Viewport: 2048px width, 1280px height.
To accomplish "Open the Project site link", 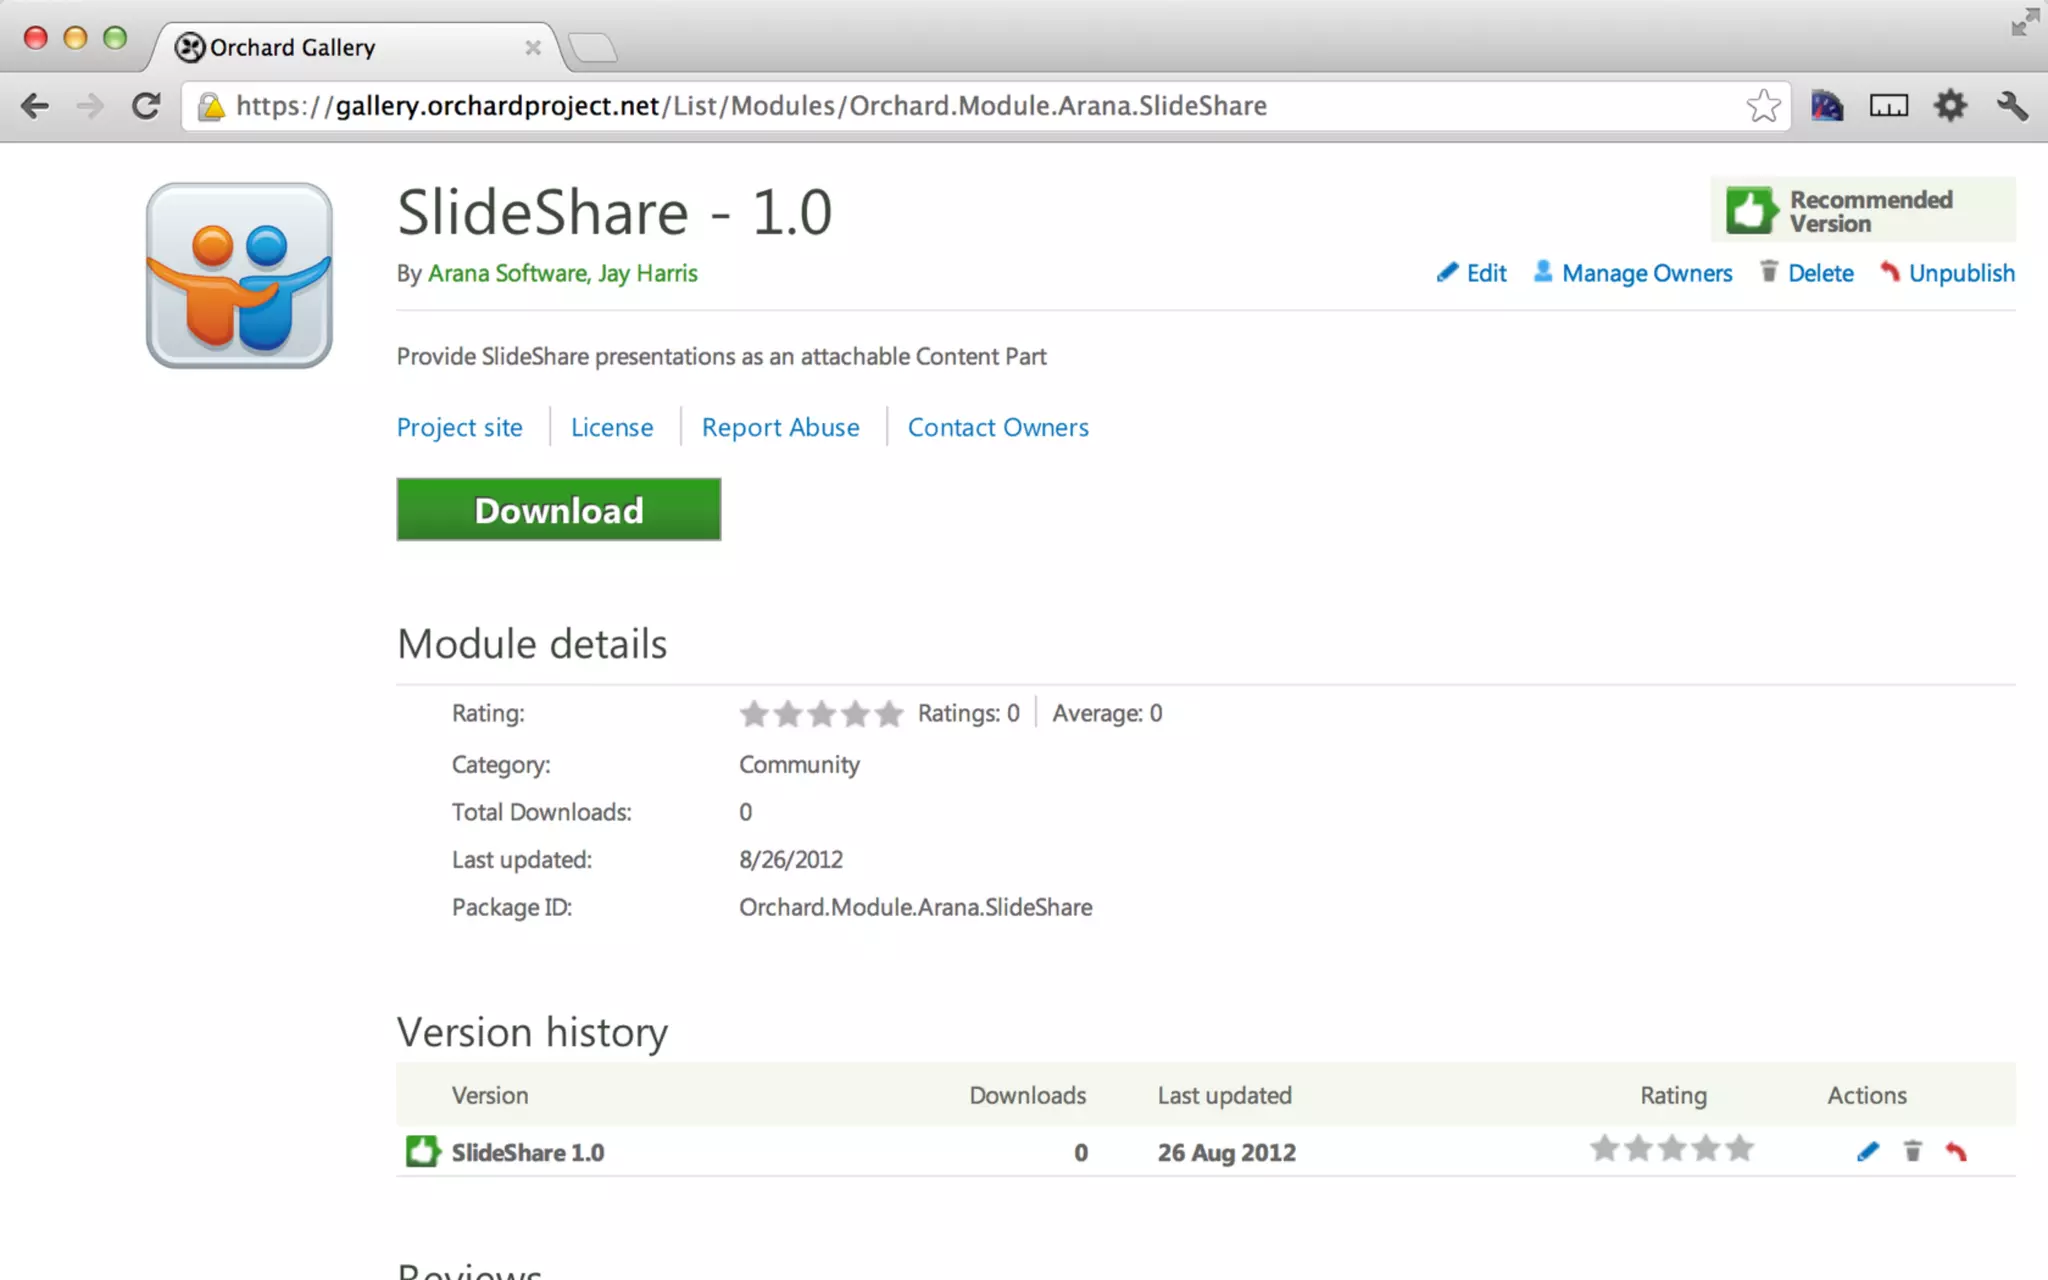I will pos(459,428).
